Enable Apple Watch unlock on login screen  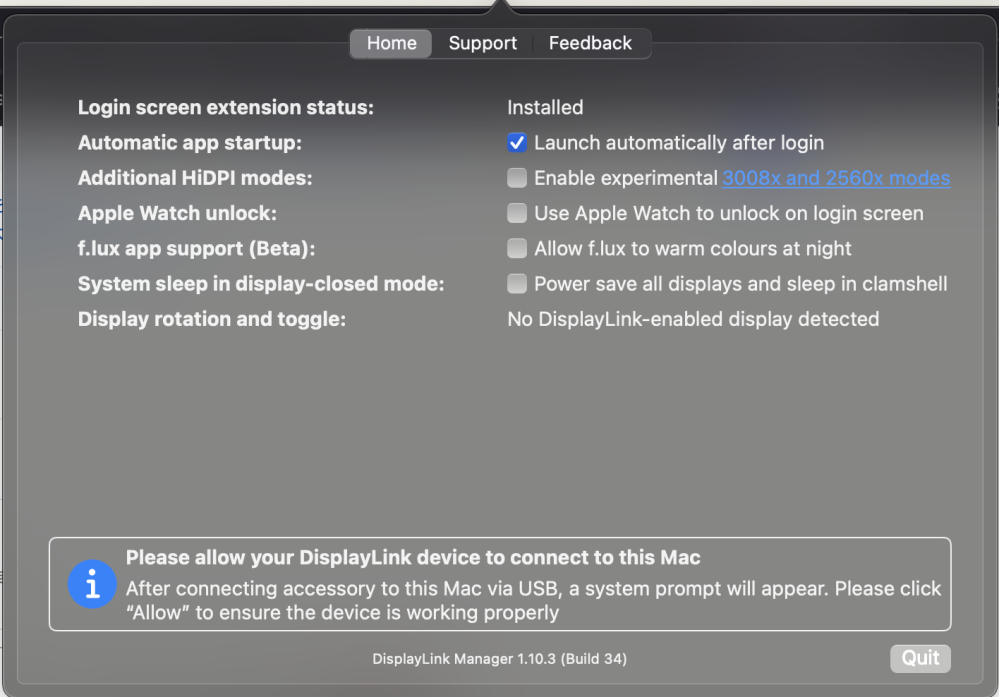point(517,213)
